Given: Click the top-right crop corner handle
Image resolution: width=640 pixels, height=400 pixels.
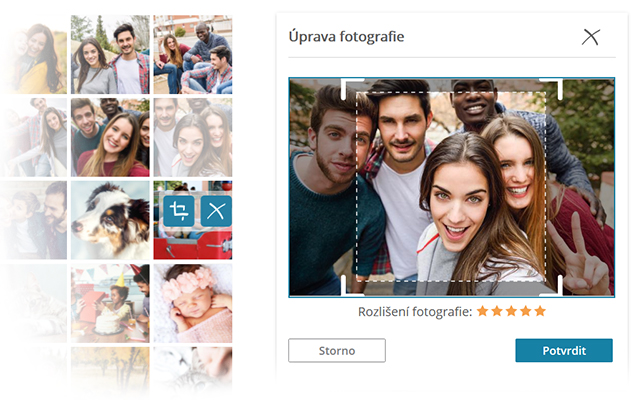Looking at the screenshot, I should tap(557, 85).
